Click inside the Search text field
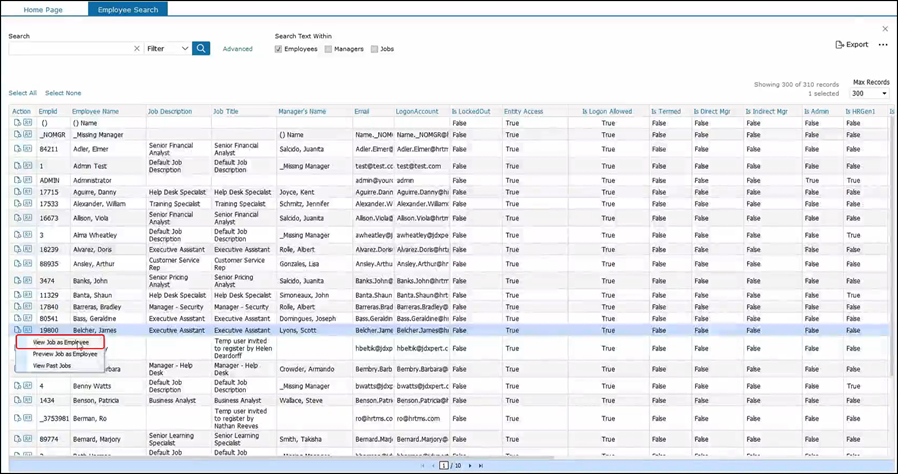 click(x=68, y=48)
